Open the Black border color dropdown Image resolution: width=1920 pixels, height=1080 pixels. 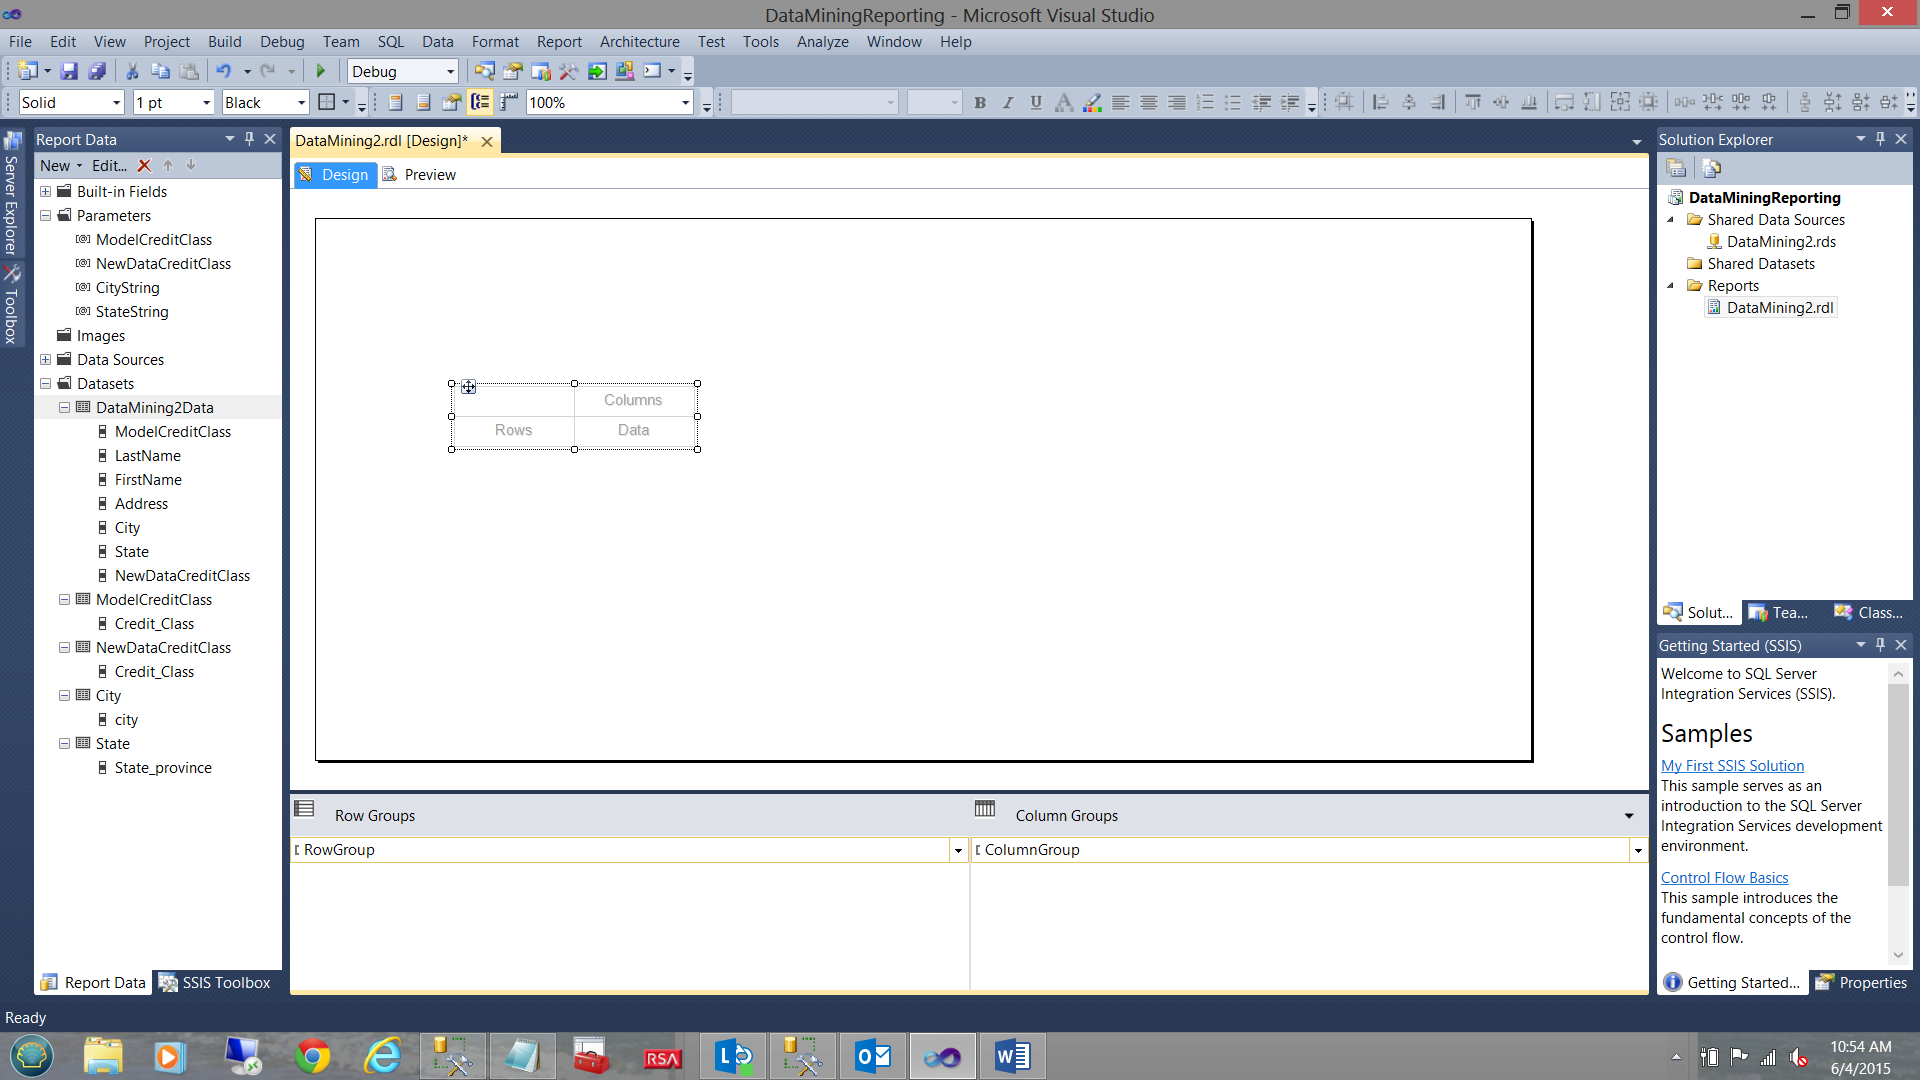coord(301,103)
